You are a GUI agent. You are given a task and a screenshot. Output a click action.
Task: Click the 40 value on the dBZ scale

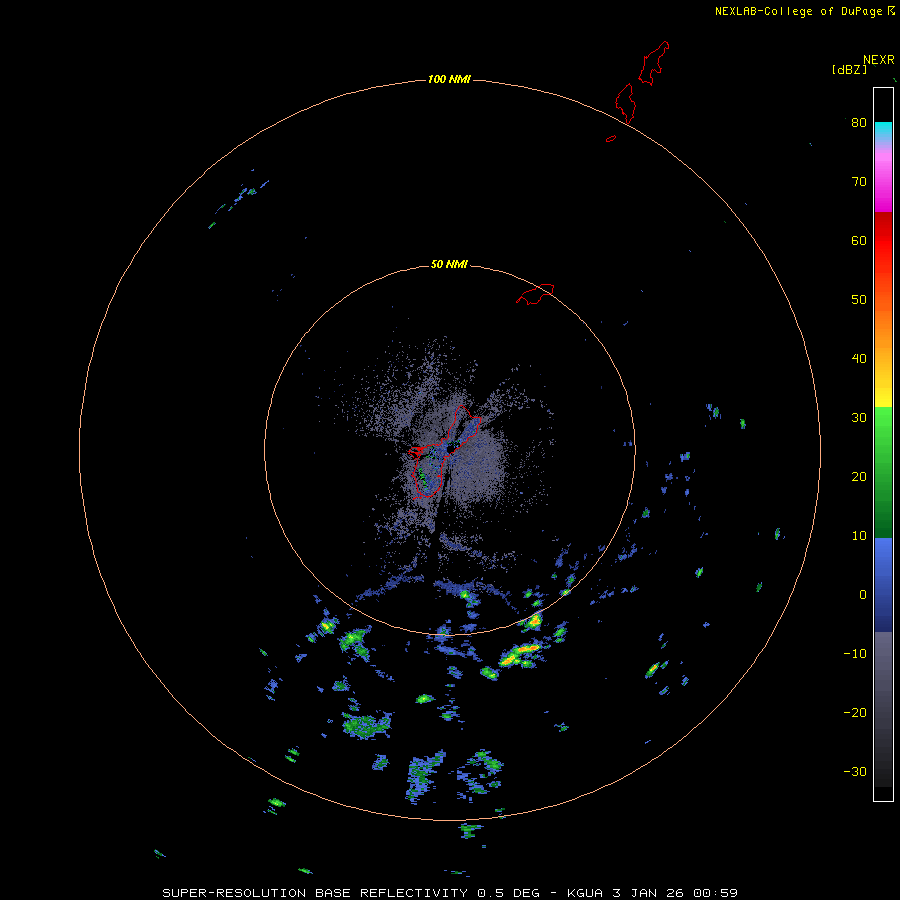[x=859, y=359]
